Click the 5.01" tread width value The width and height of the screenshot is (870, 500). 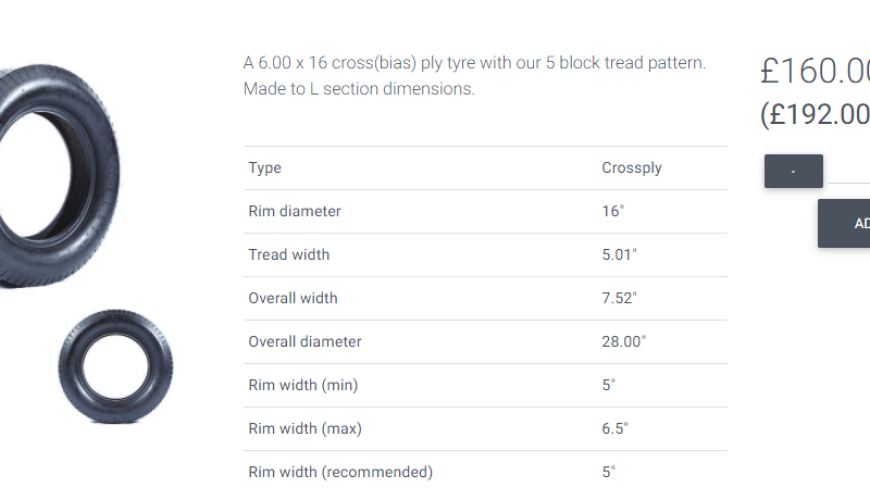click(x=619, y=255)
